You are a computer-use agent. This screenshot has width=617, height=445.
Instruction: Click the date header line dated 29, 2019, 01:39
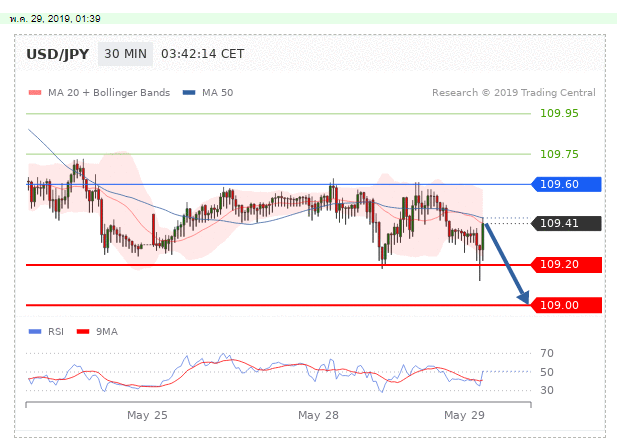tap(55, 18)
